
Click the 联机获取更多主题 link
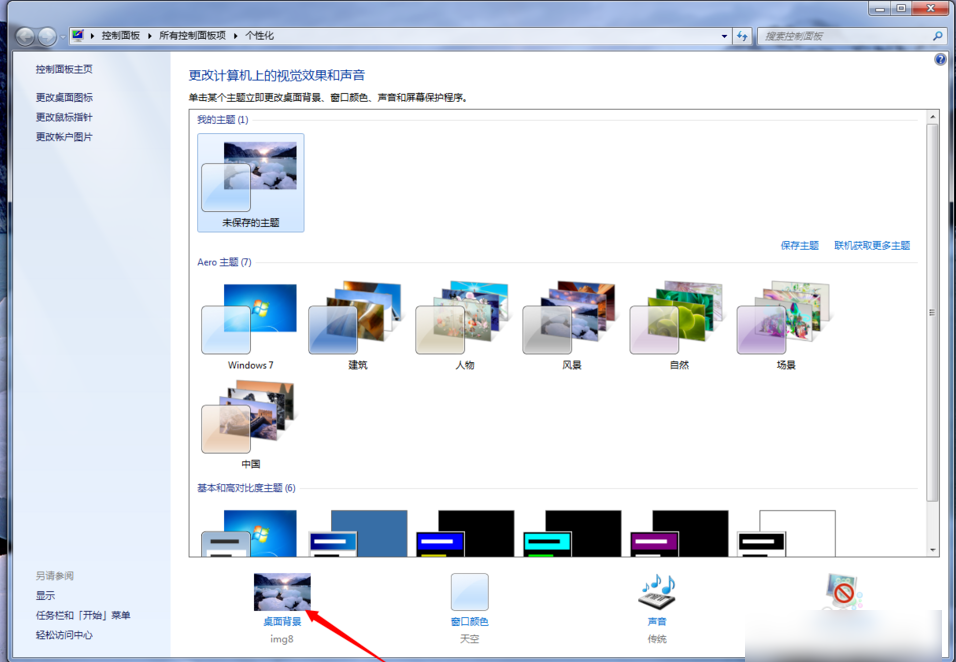[x=872, y=245]
